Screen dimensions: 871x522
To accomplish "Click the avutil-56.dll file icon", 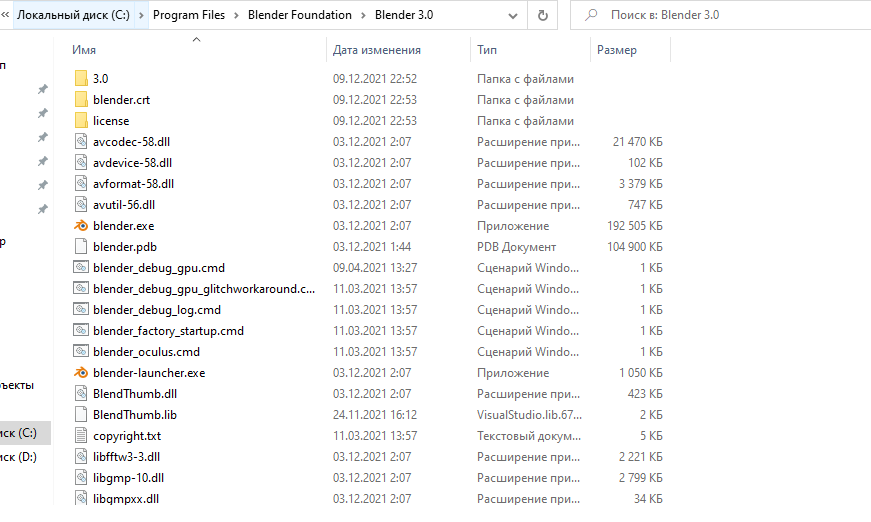I will pyautogui.click(x=81, y=204).
